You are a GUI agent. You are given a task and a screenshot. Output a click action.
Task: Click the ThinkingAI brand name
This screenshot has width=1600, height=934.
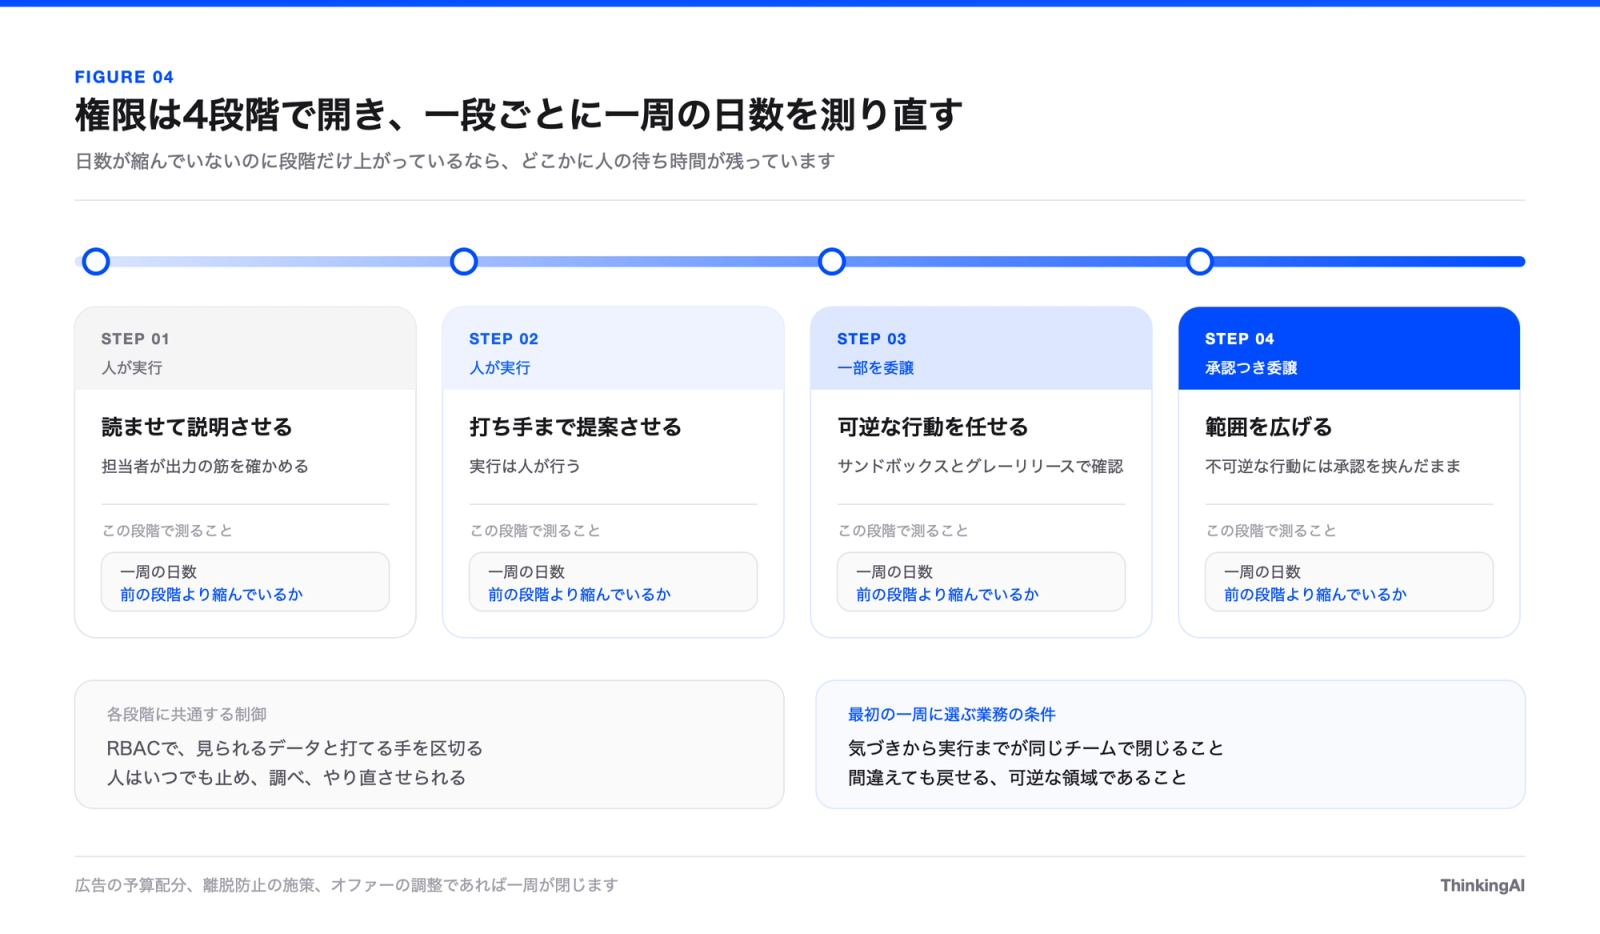point(1482,885)
